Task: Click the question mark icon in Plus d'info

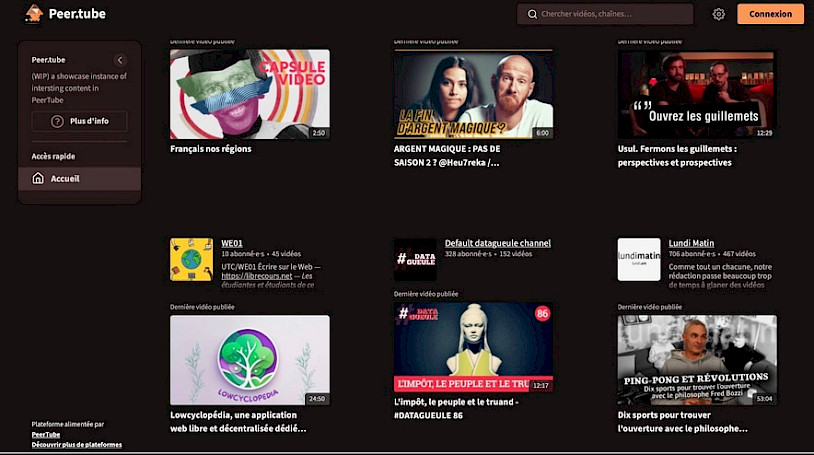Action: (56, 121)
